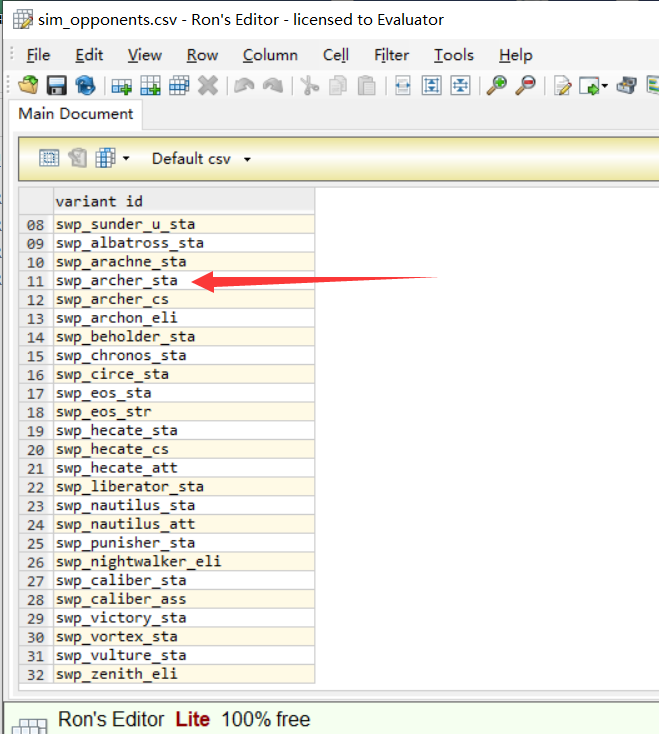Switch to the Main Document tab
659x734 pixels.
pyautogui.click(x=76, y=114)
